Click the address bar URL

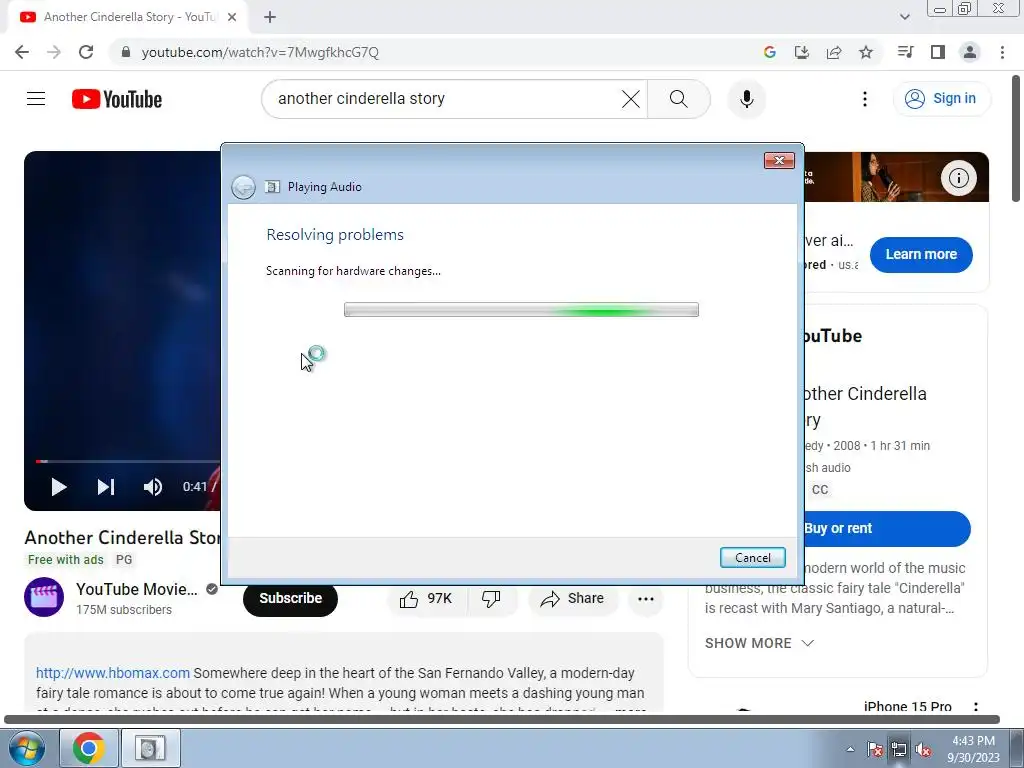coord(260,52)
